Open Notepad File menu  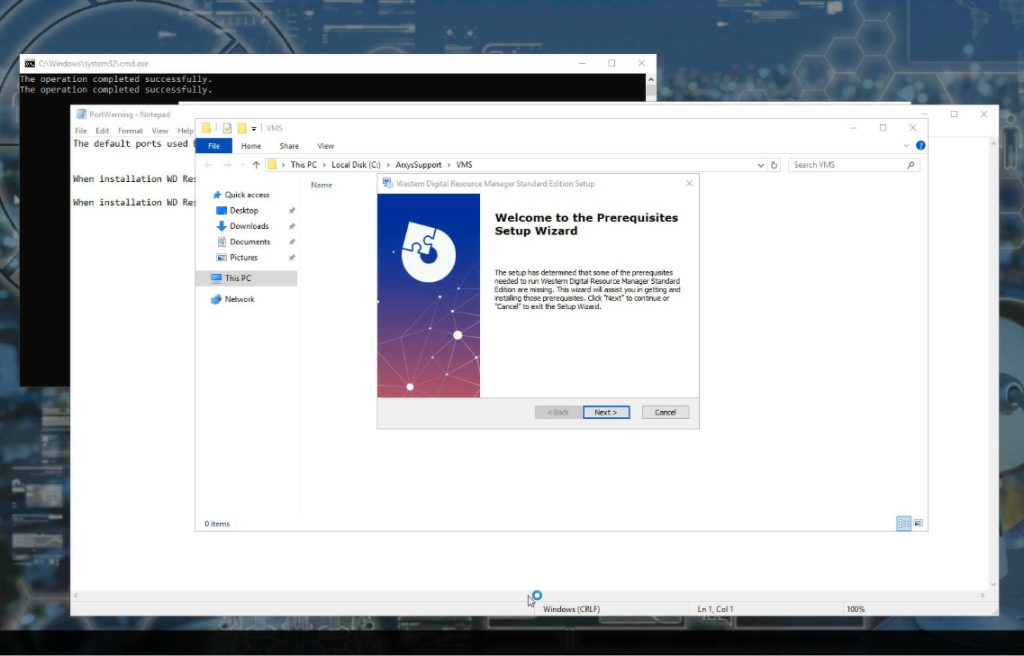tap(81, 131)
